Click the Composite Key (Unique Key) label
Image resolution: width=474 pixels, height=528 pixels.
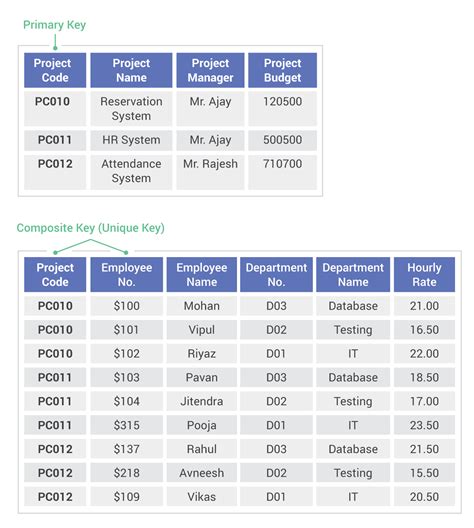click(x=91, y=228)
